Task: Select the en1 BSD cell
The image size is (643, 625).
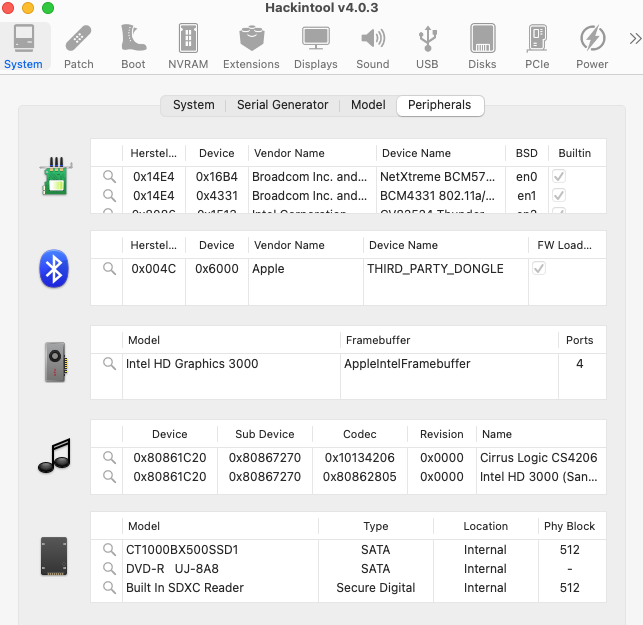Action: [x=527, y=196]
